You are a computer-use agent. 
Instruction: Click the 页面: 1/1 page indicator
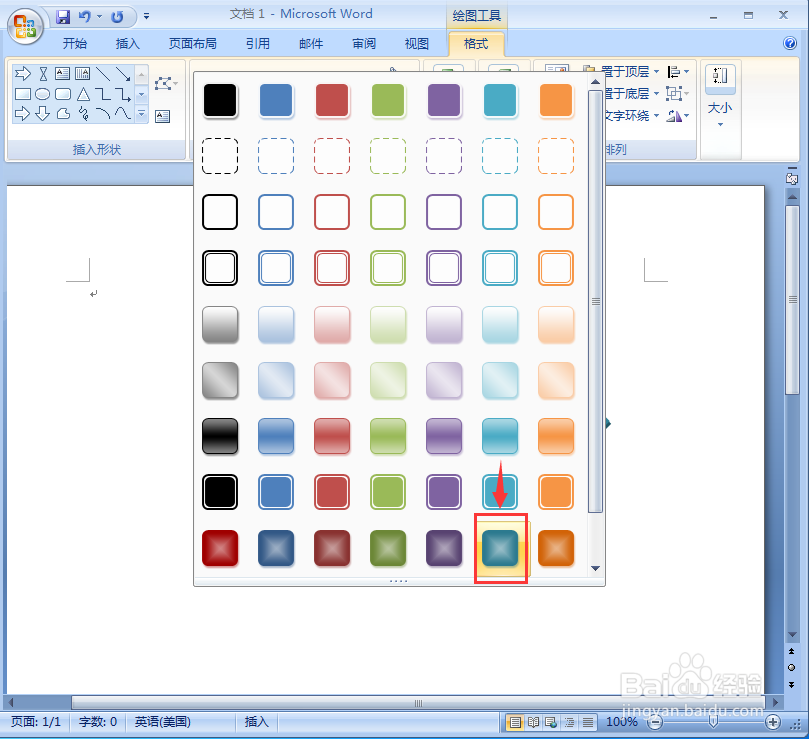coord(36,721)
